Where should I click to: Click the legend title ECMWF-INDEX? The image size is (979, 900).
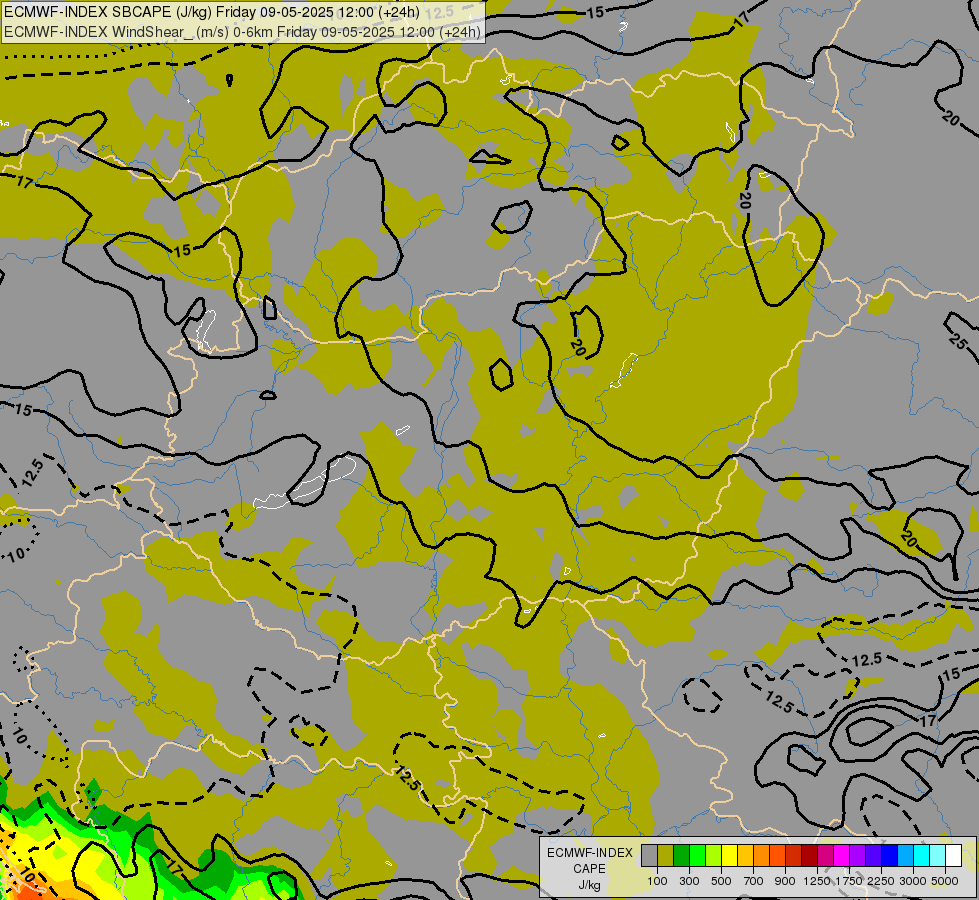point(590,853)
